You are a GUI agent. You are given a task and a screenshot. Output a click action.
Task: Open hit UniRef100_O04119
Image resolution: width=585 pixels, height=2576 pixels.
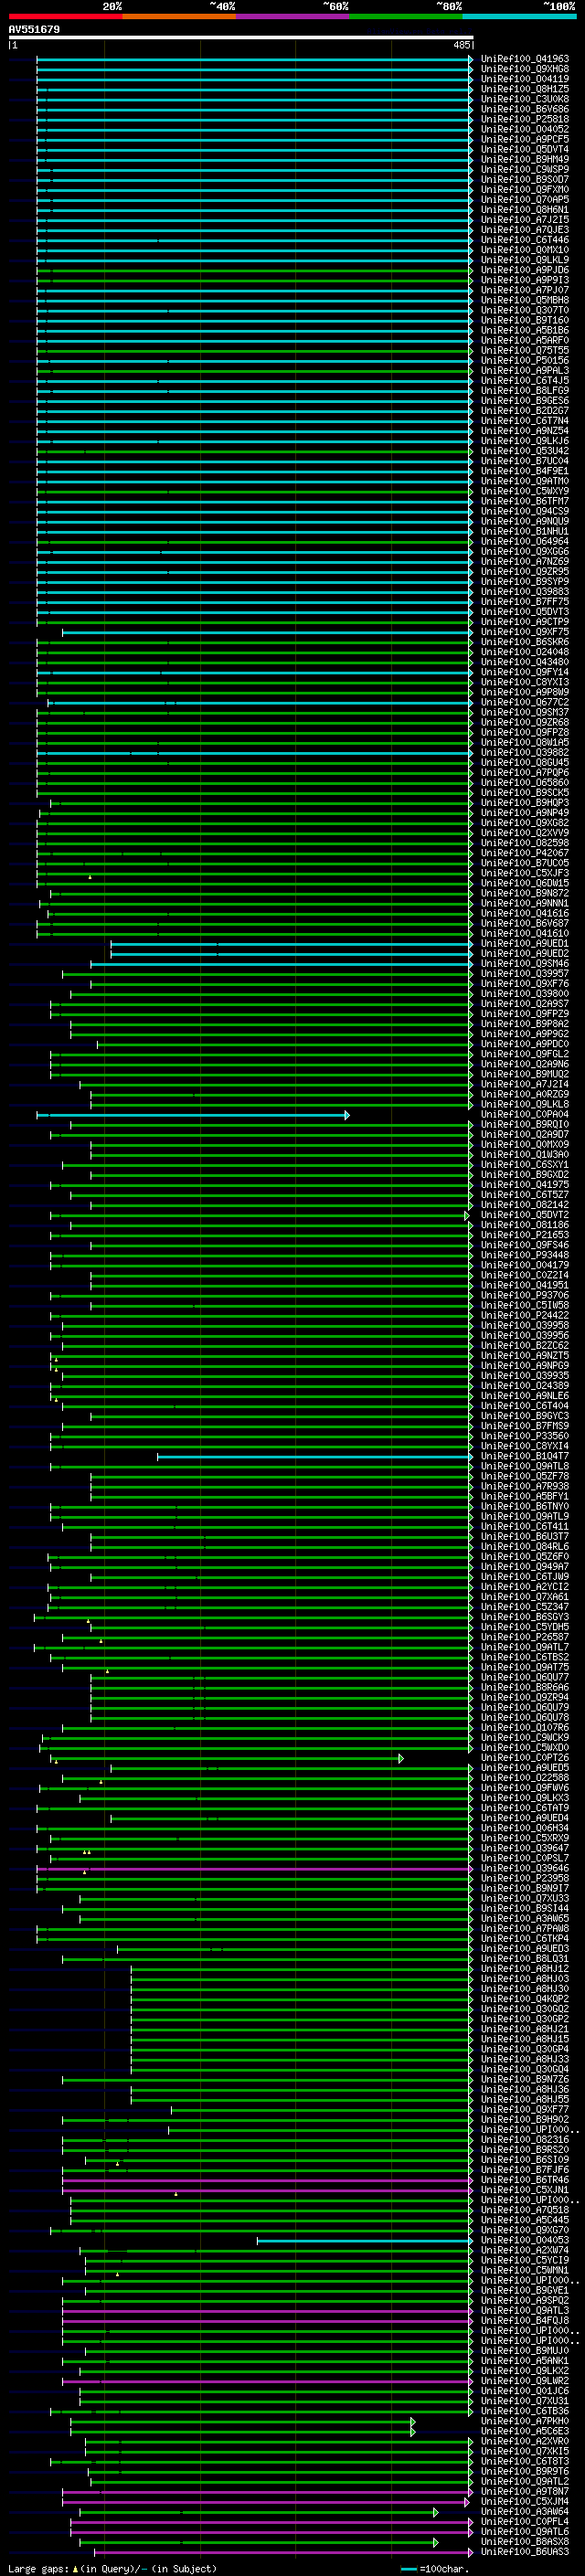[x=525, y=79]
